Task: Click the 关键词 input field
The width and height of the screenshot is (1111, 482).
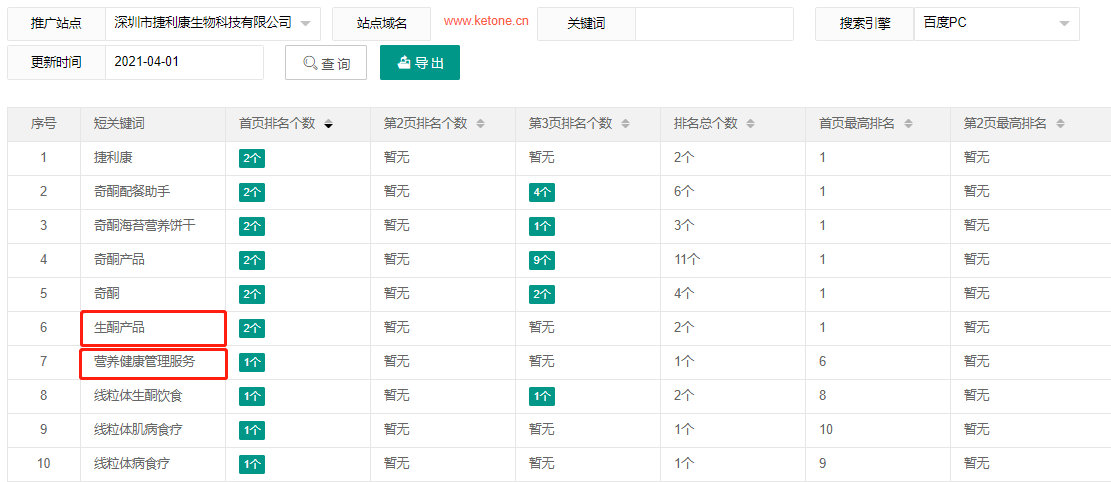Action: click(714, 23)
